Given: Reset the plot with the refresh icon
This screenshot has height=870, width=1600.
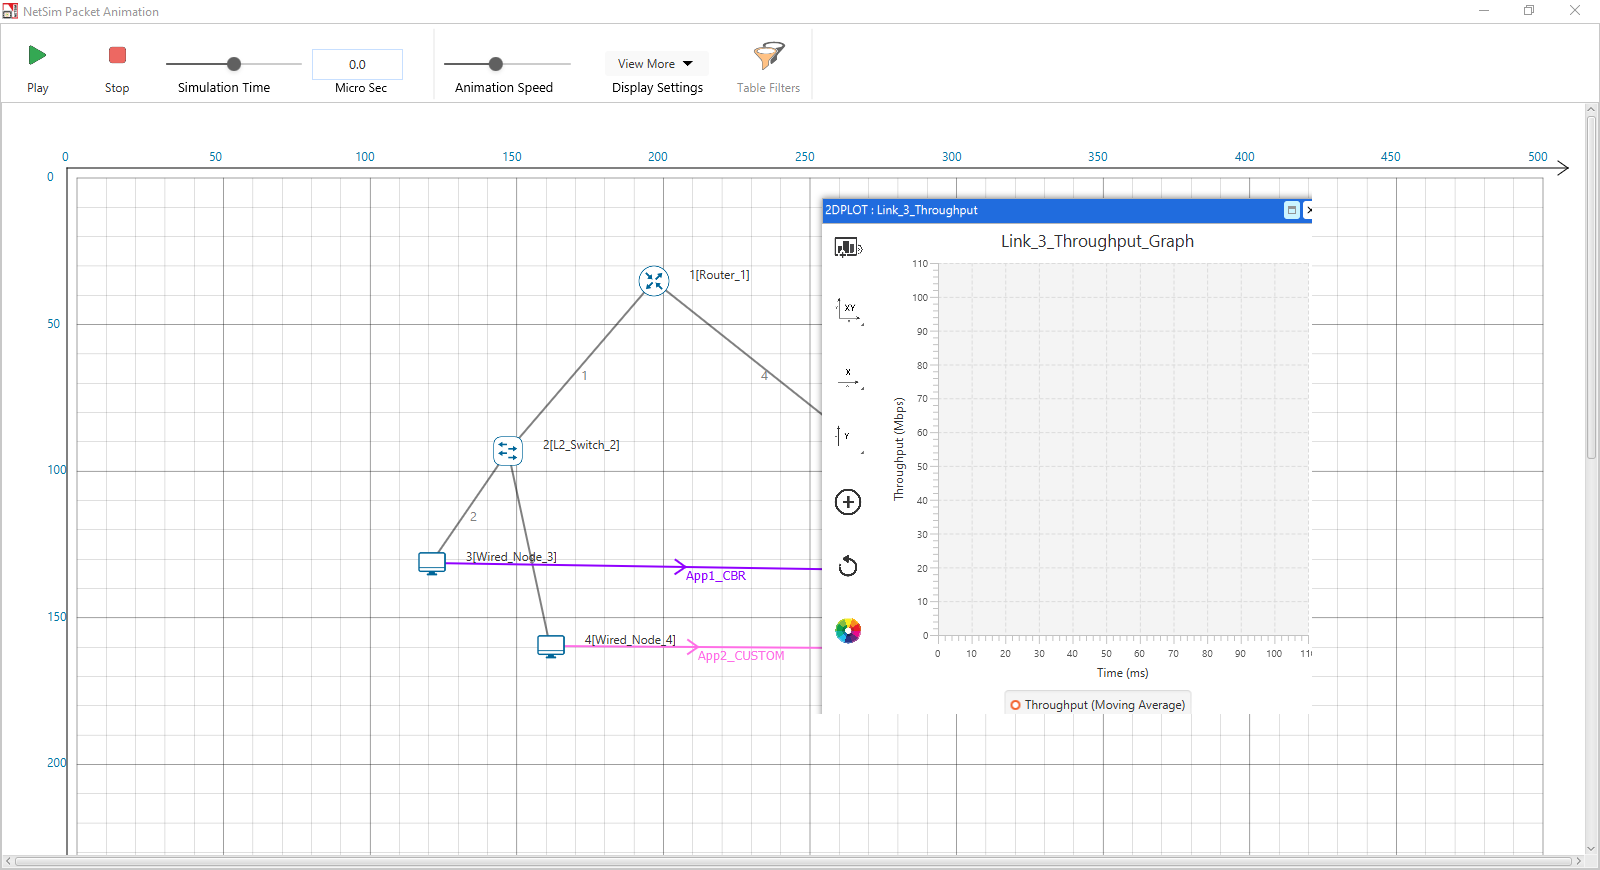Looking at the screenshot, I should click(848, 566).
